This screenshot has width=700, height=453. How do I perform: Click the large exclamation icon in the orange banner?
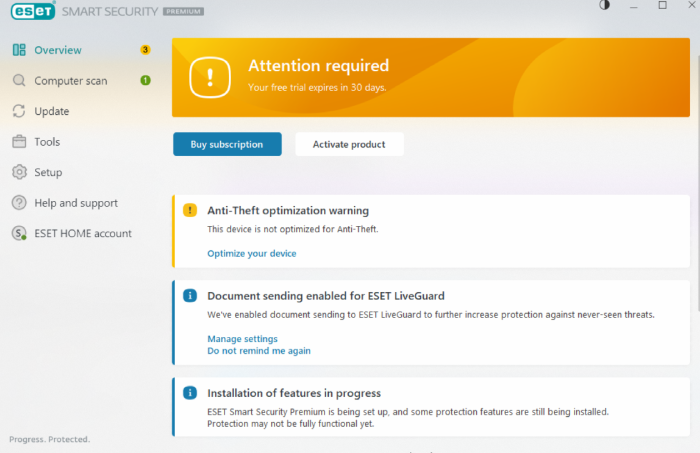[x=210, y=77]
